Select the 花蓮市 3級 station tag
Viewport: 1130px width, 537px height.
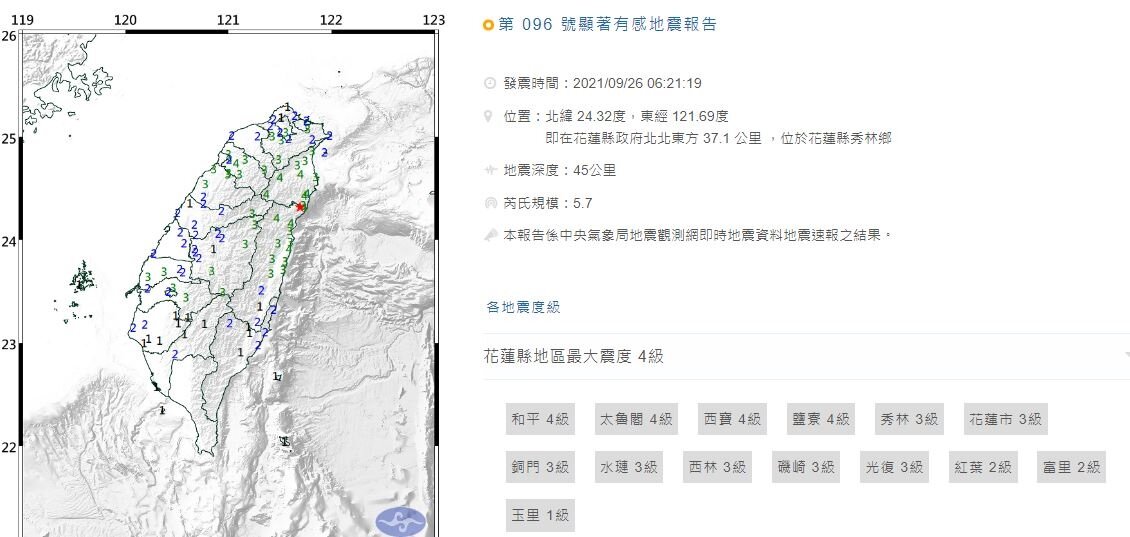pyautogui.click(x=1005, y=419)
